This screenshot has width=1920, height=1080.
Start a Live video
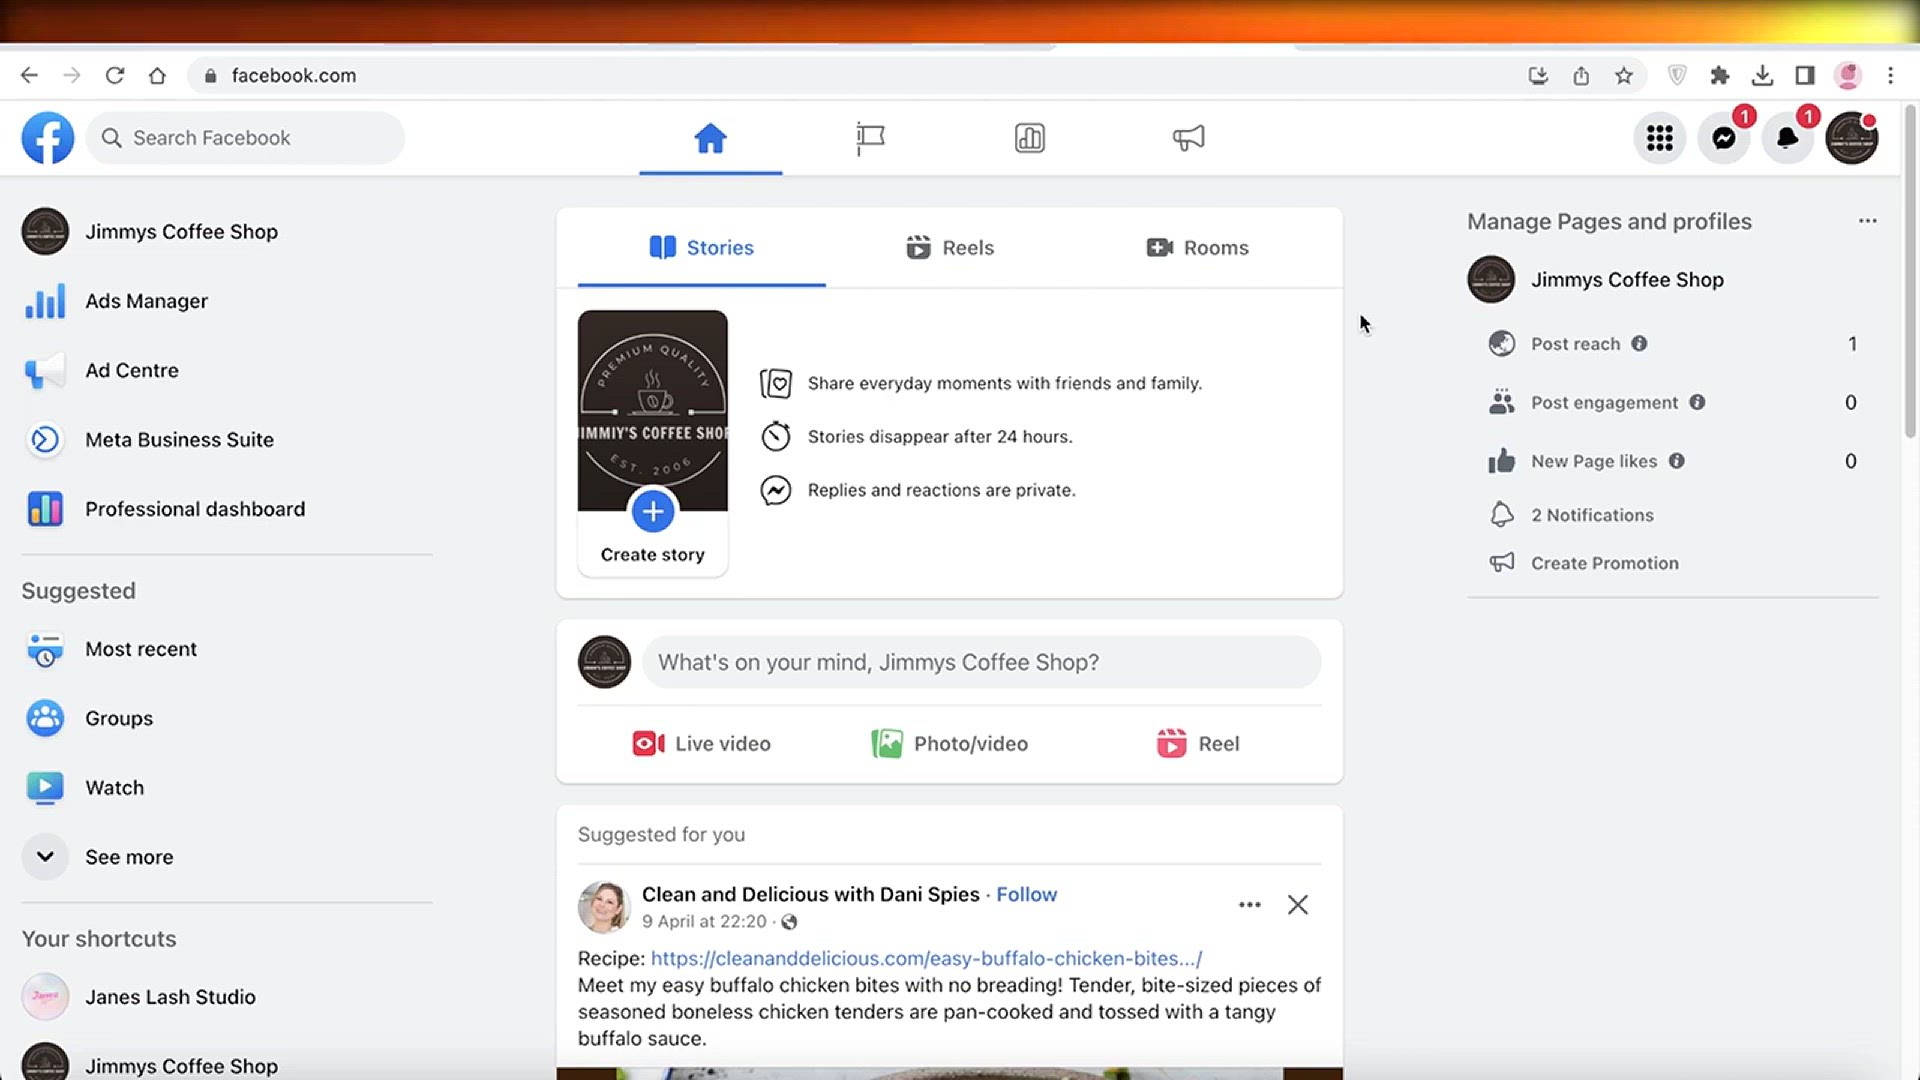[x=702, y=744]
